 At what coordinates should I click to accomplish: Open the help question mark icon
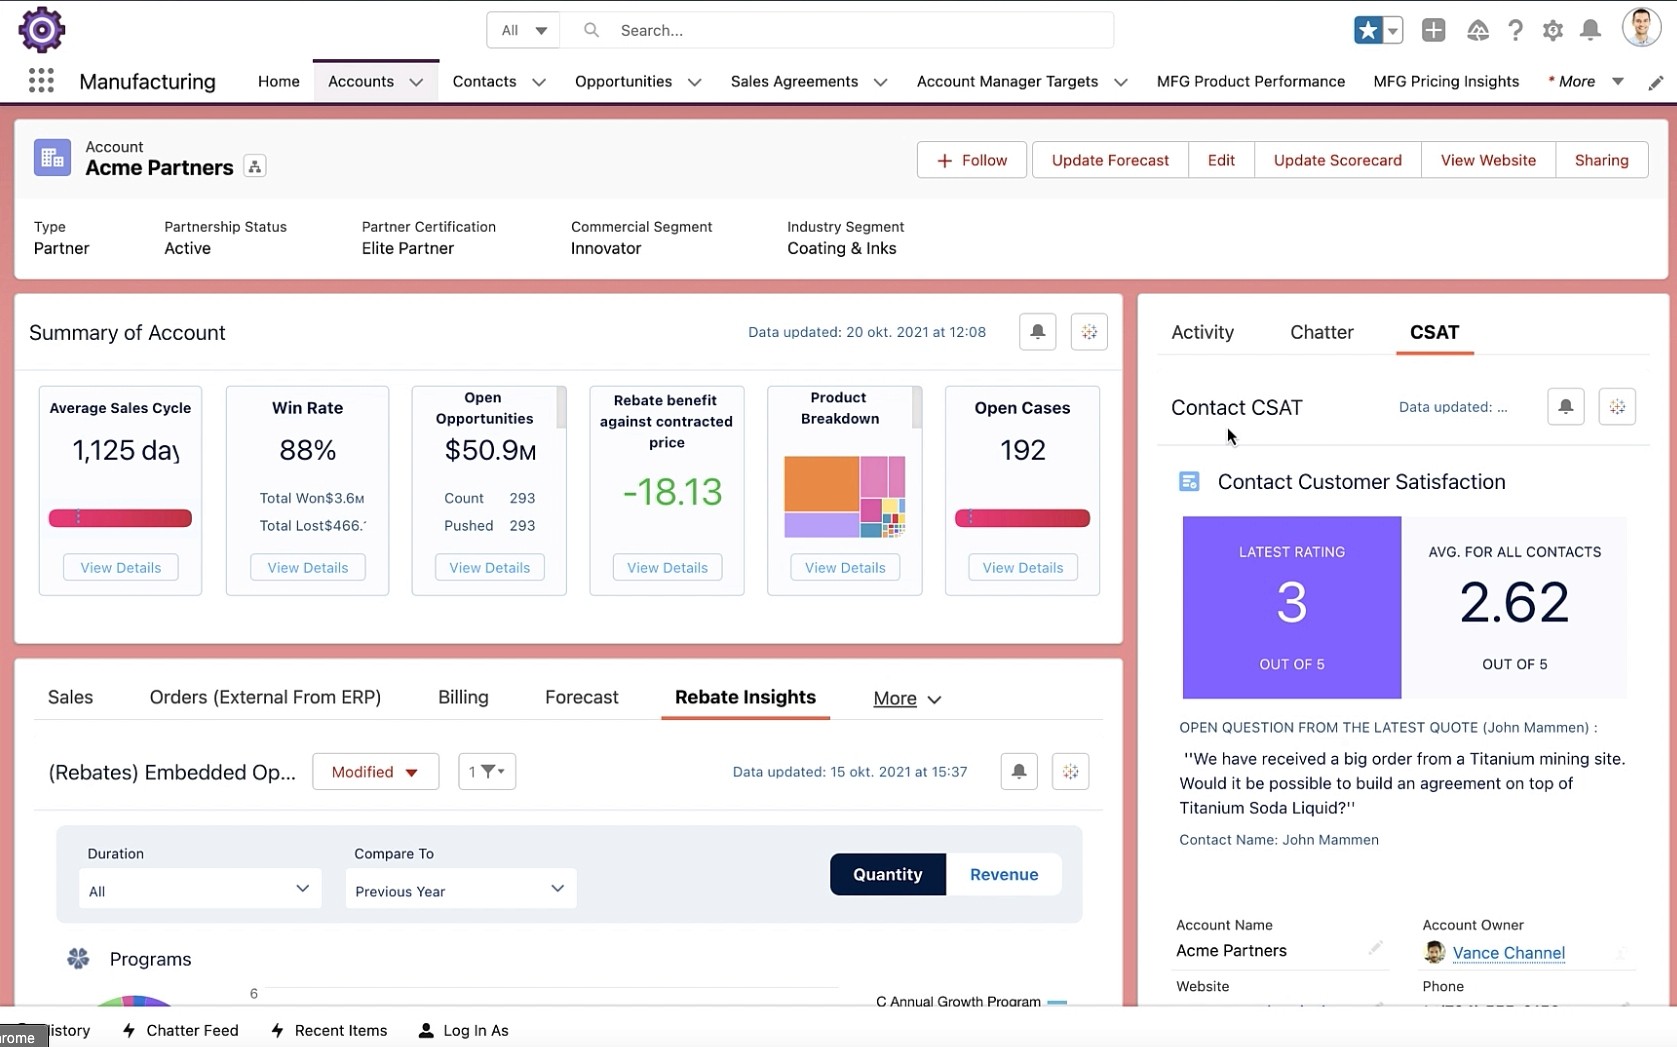[1515, 30]
